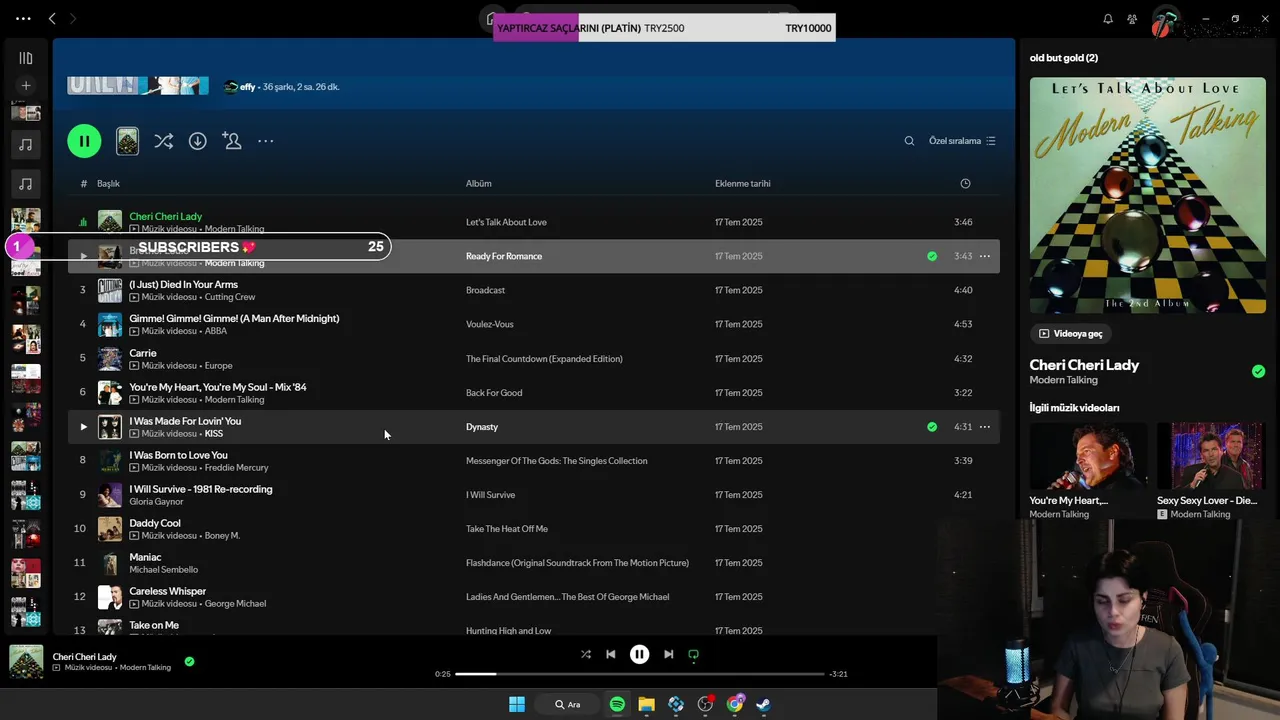Skip to previous track in the player

point(611,655)
